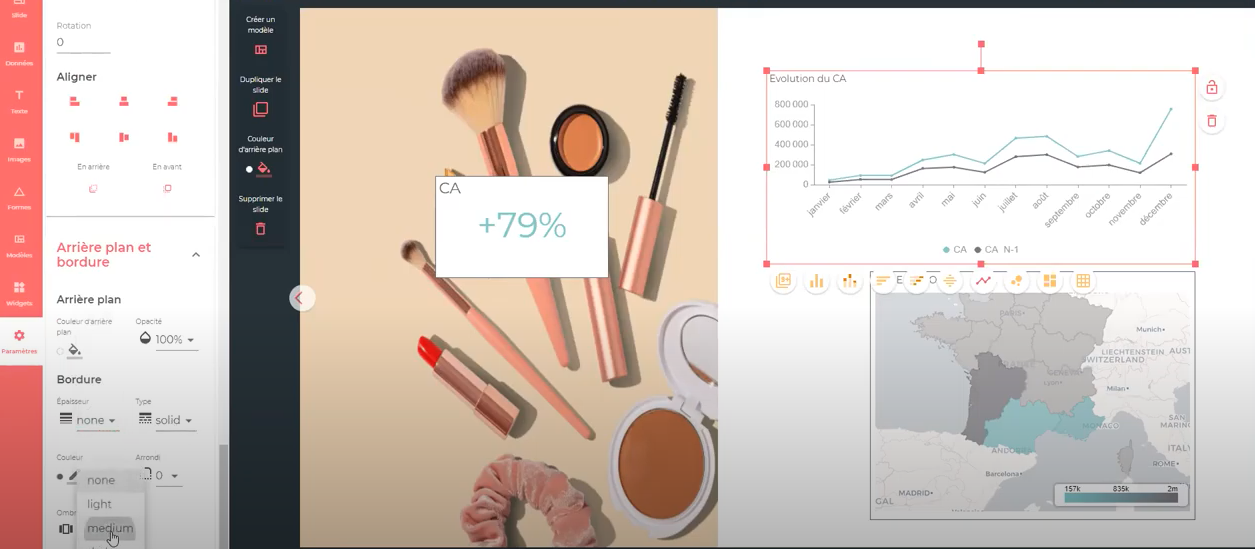Choose light from the thickness options
The image size is (1255, 549).
[100, 504]
